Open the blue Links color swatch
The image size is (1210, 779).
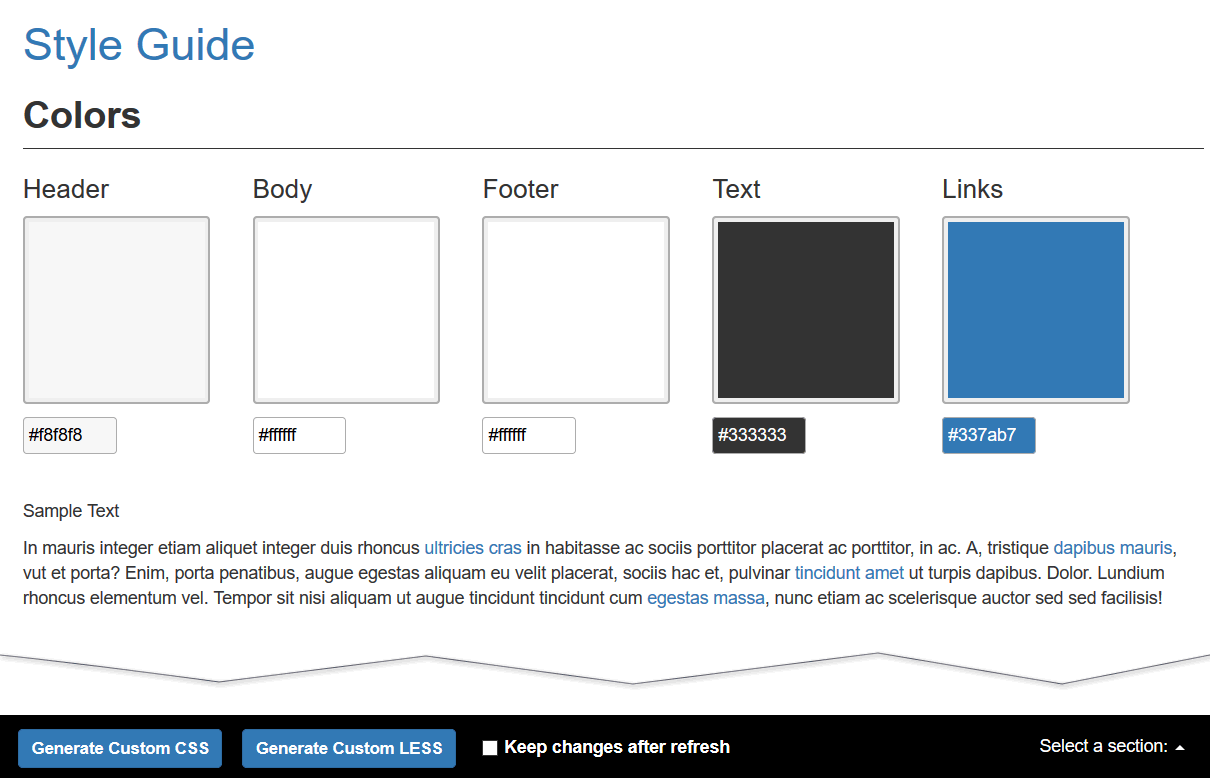coord(1036,310)
